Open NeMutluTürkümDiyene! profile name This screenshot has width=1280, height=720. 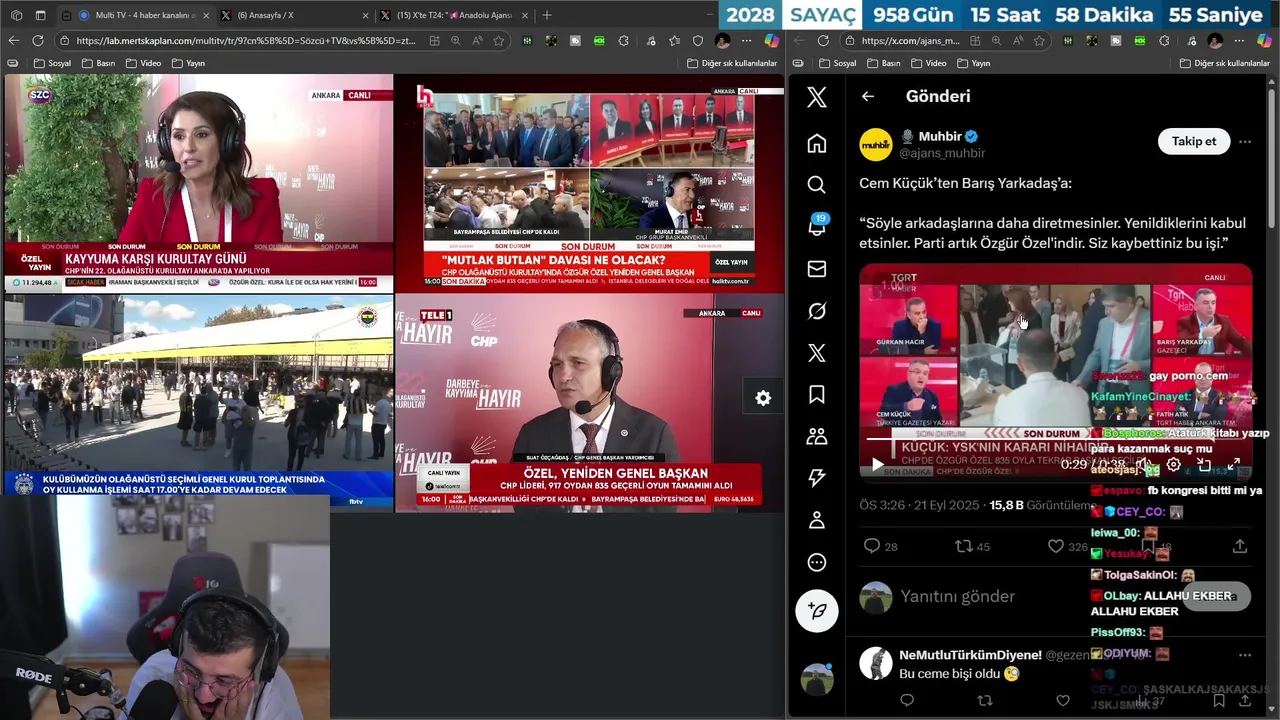pyautogui.click(x=970, y=655)
